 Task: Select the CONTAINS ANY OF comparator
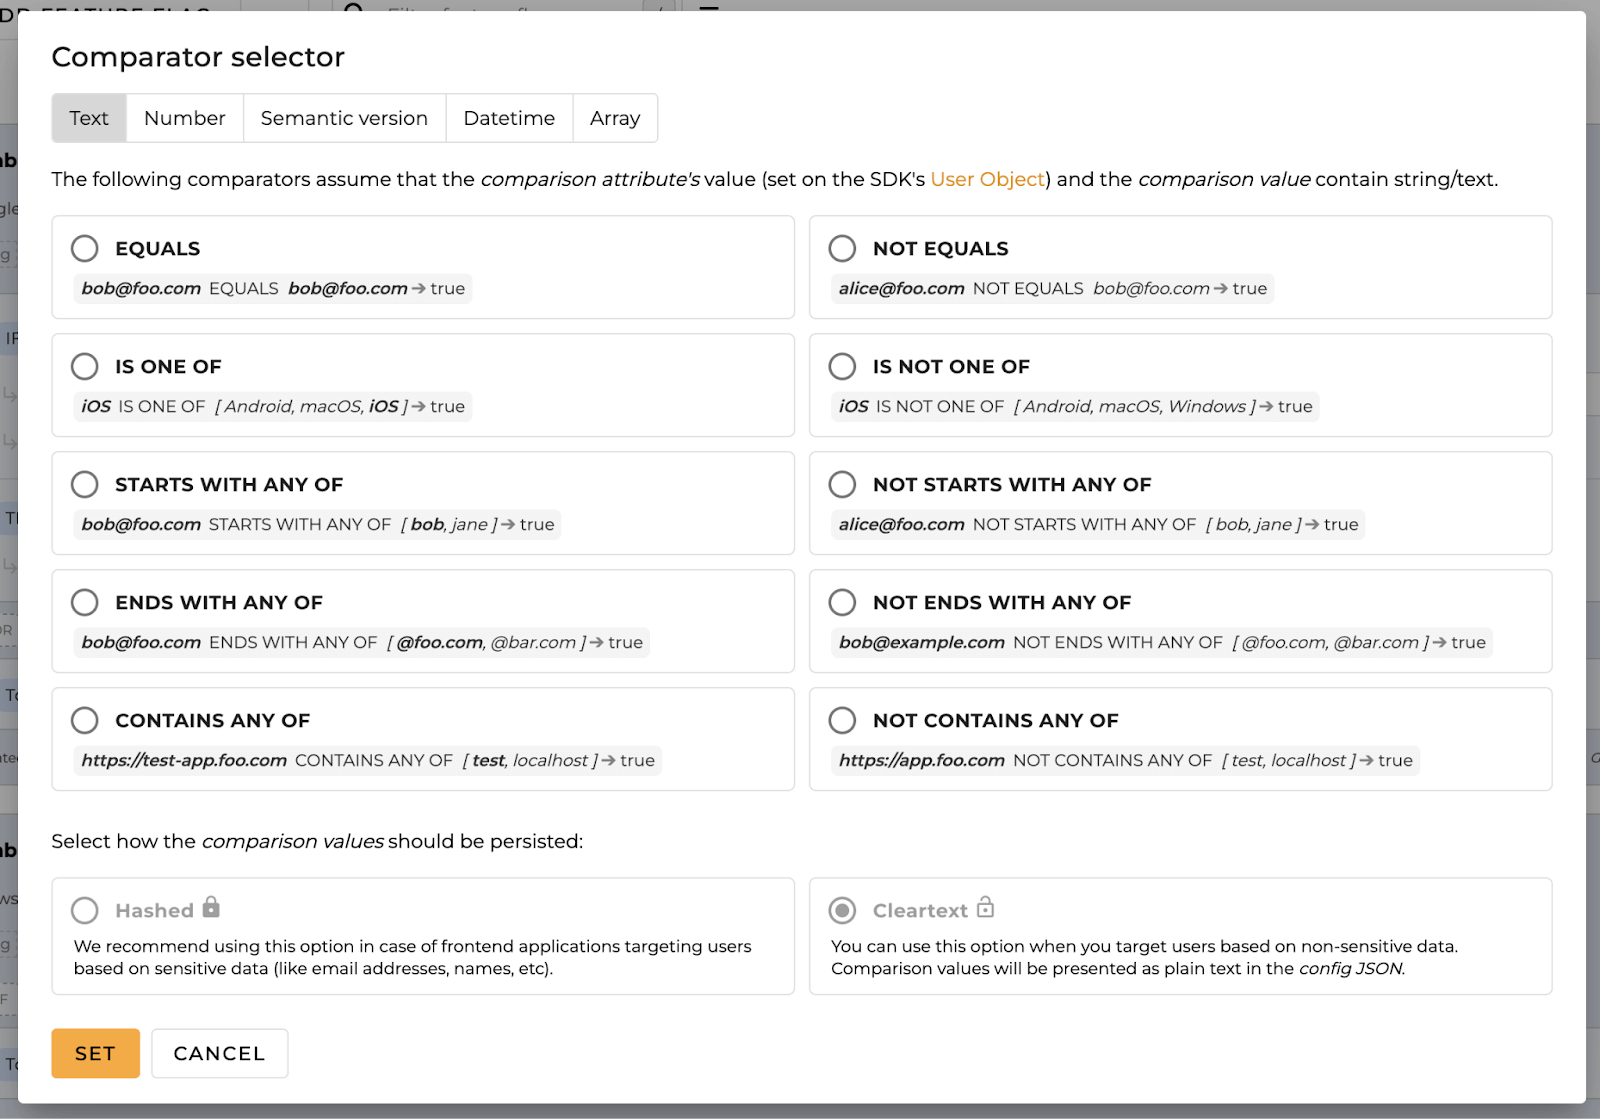click(85, 720)
